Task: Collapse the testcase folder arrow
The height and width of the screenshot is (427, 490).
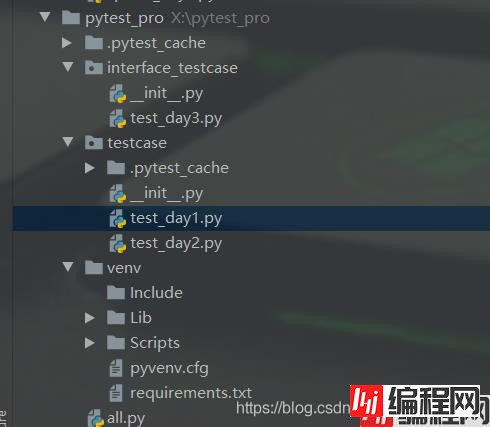Action: pos(68,142)
